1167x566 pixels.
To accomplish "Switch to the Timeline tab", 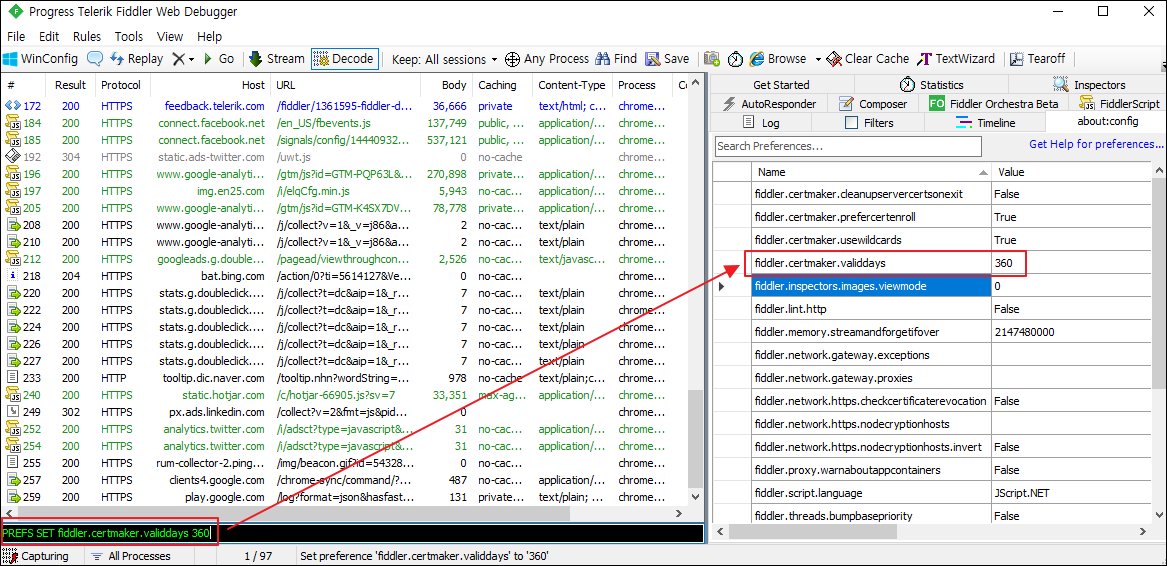I will click(x=985, y=123).
